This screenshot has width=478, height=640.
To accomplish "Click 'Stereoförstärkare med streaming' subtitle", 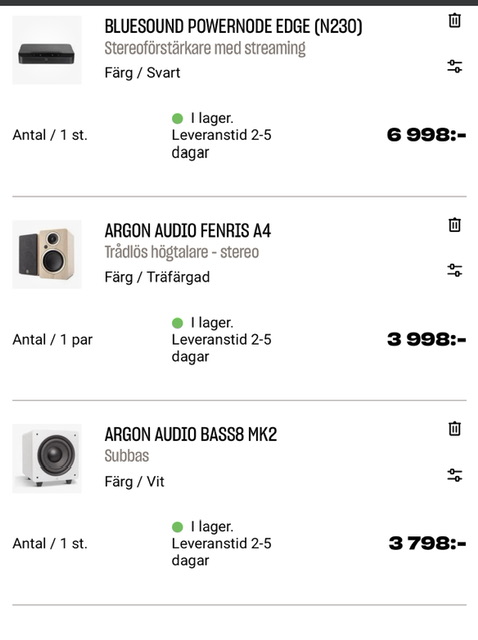I will [x=205, y=49].
